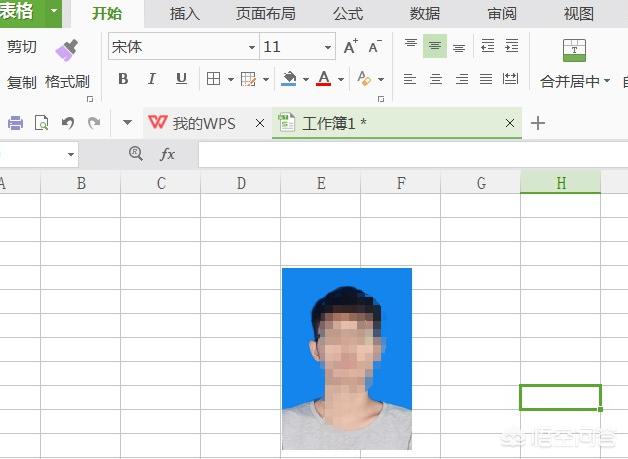Expand draw border dropdown arrow

coord(266,79)
